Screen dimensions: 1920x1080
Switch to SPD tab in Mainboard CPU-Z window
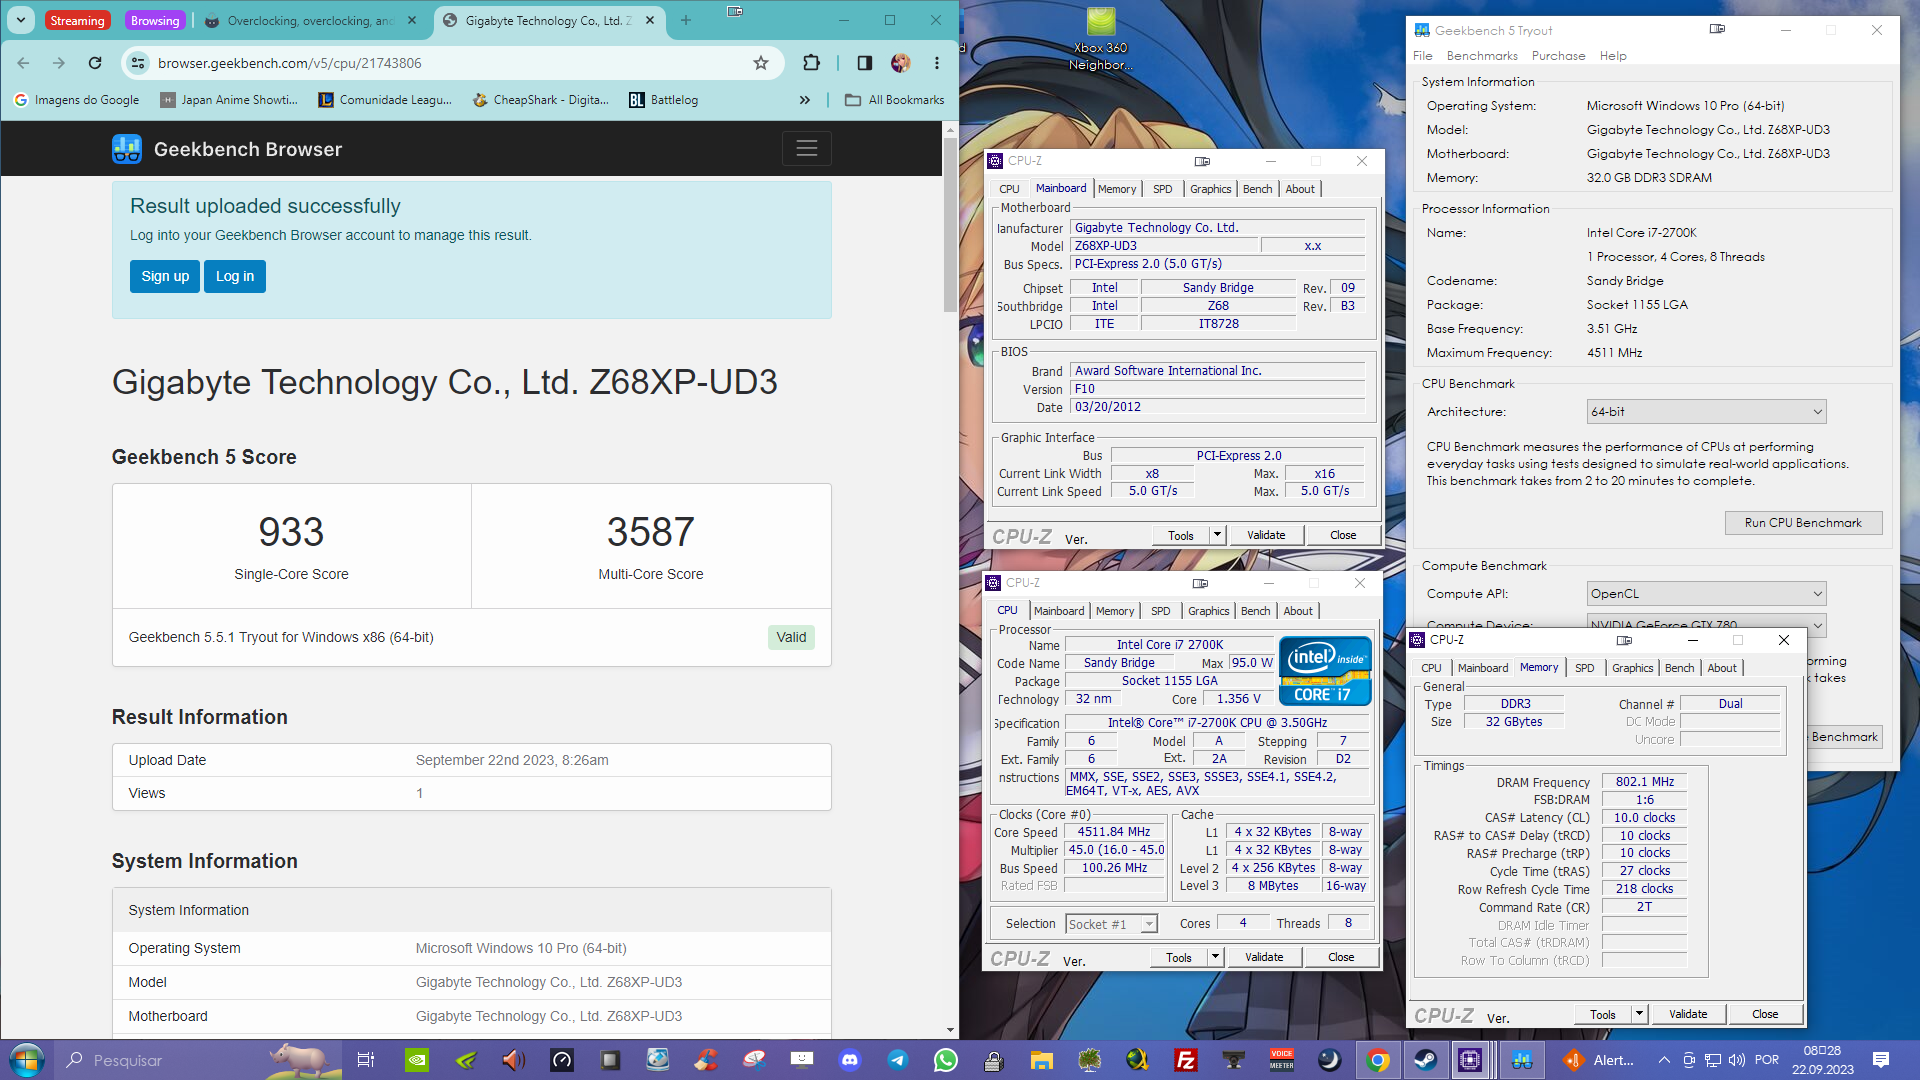click(x=1162, y=189)
